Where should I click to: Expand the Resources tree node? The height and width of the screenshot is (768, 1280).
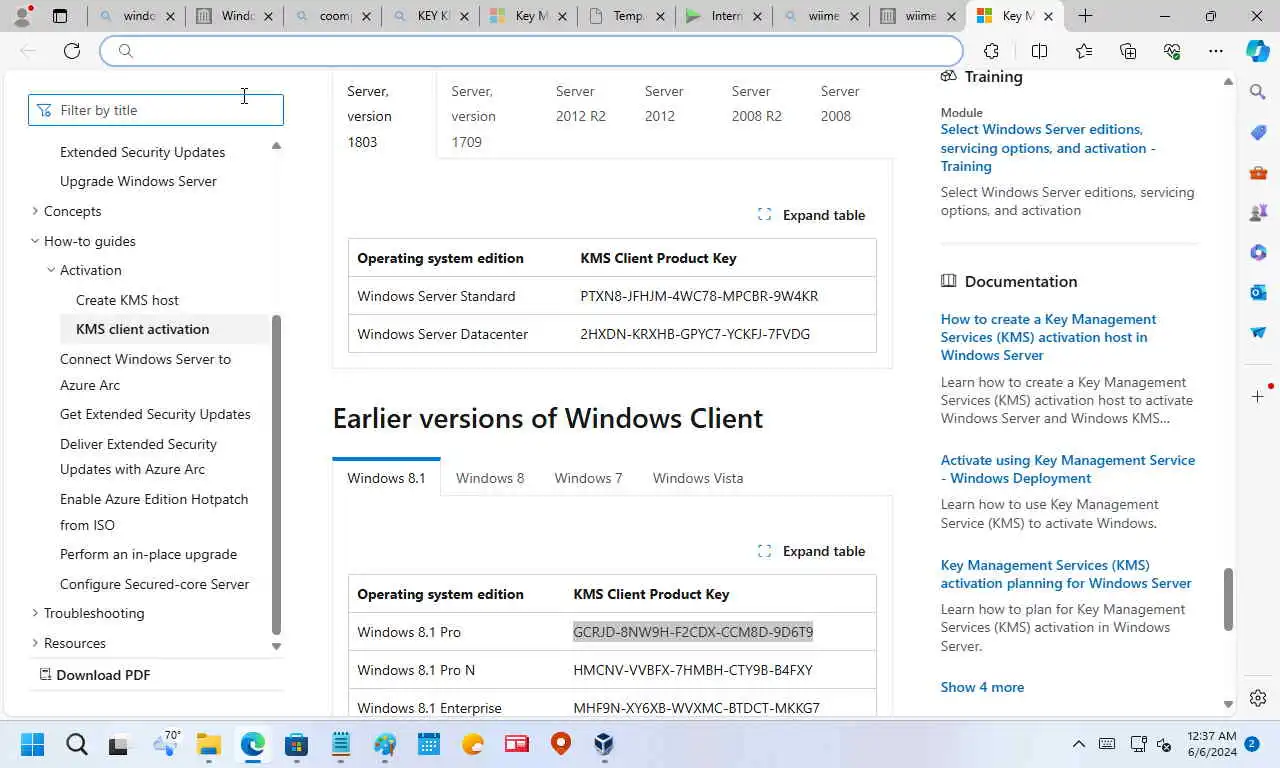click(x=35, y=643)
